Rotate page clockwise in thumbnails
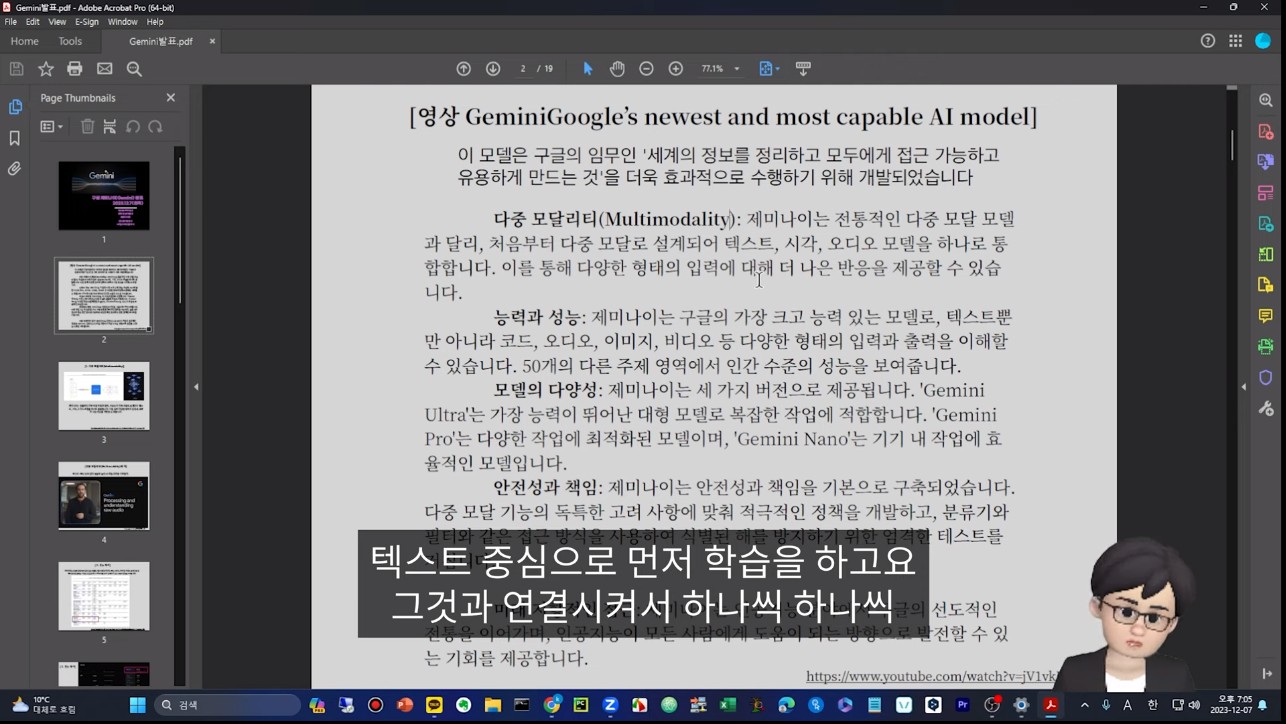This screenshot has width=1286, height=724. pyautogui.click(x=155, y=127)
